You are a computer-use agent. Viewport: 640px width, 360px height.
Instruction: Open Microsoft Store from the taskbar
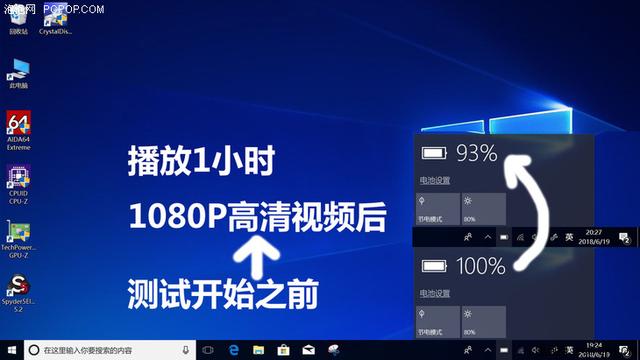(x=283, y=350)
